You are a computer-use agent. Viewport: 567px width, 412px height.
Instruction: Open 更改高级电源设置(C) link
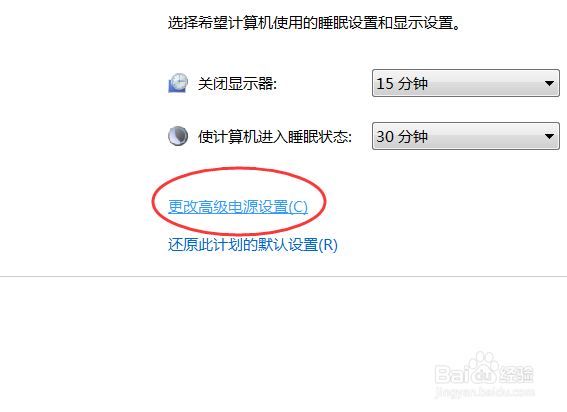coord(238,207)
